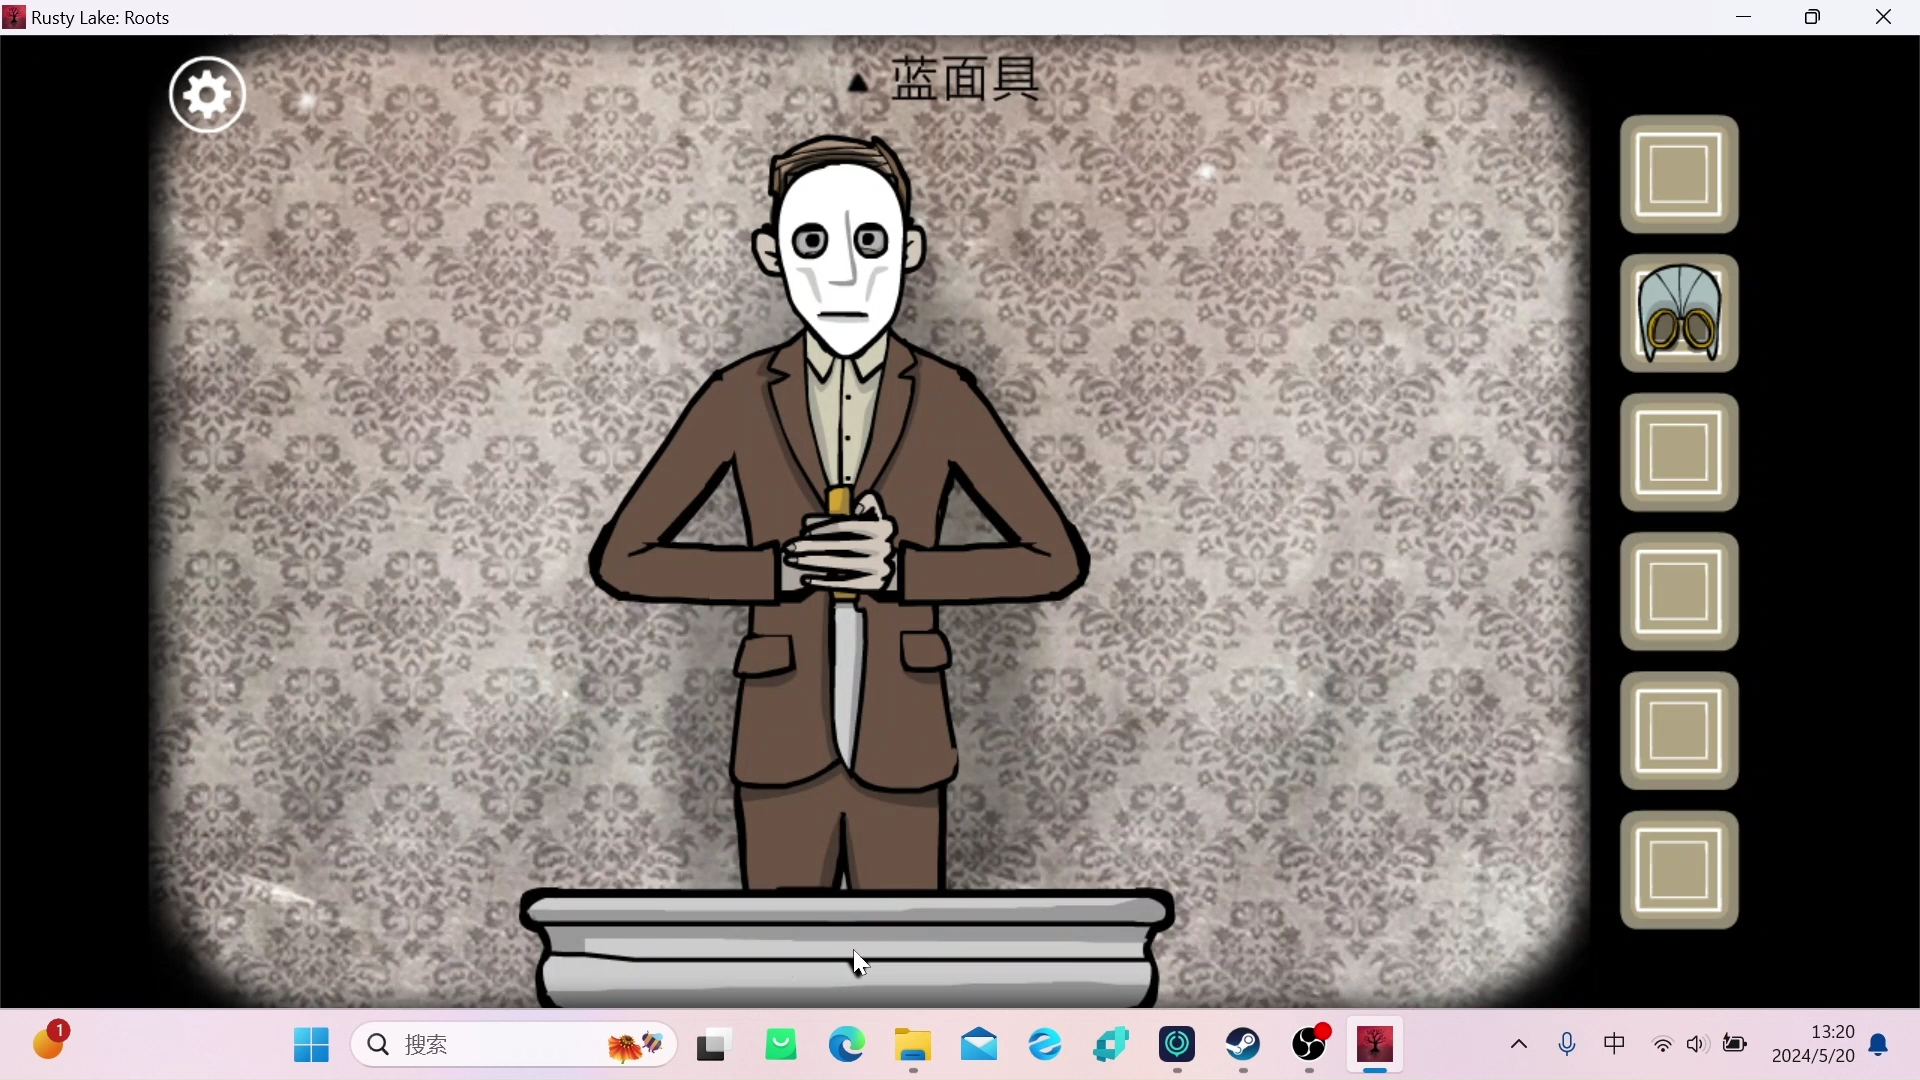This screenshot has width=1920, height=1080.
Task: Click the grey basin below the man
Action: 848,948
